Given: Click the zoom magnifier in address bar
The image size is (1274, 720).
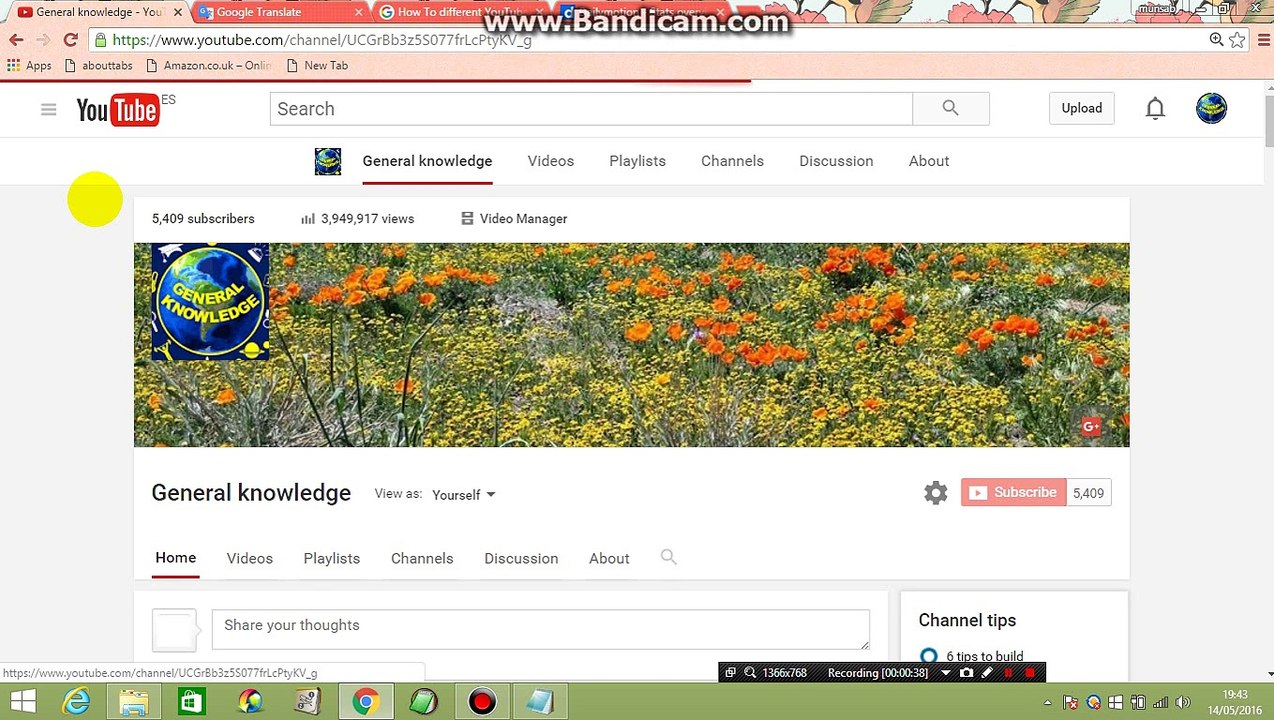Looking at the screenshot, I should point(1216,40).
